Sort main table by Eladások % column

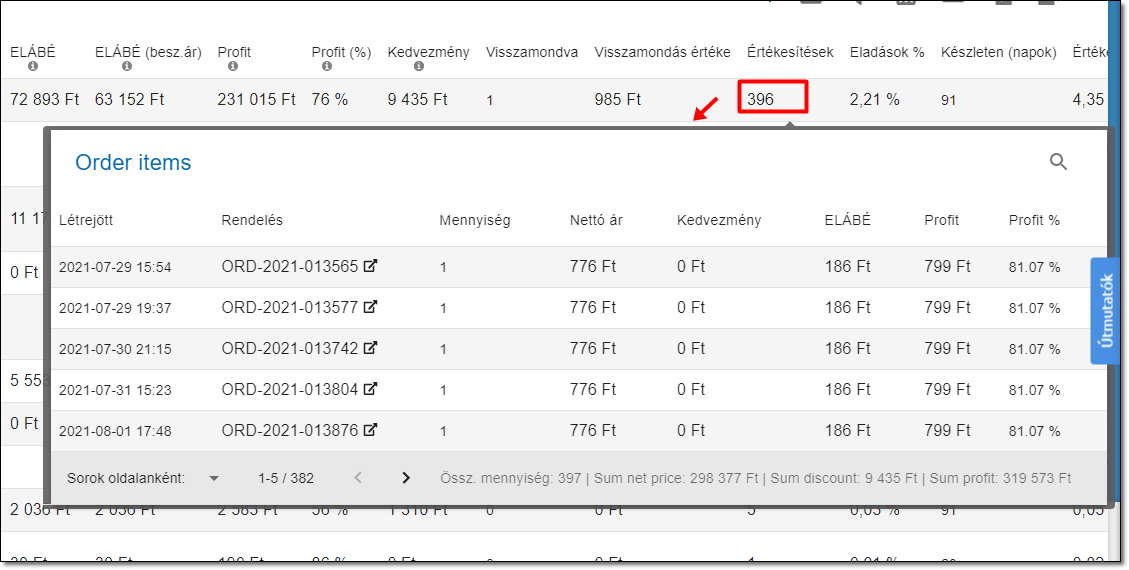tap(887, 52)
